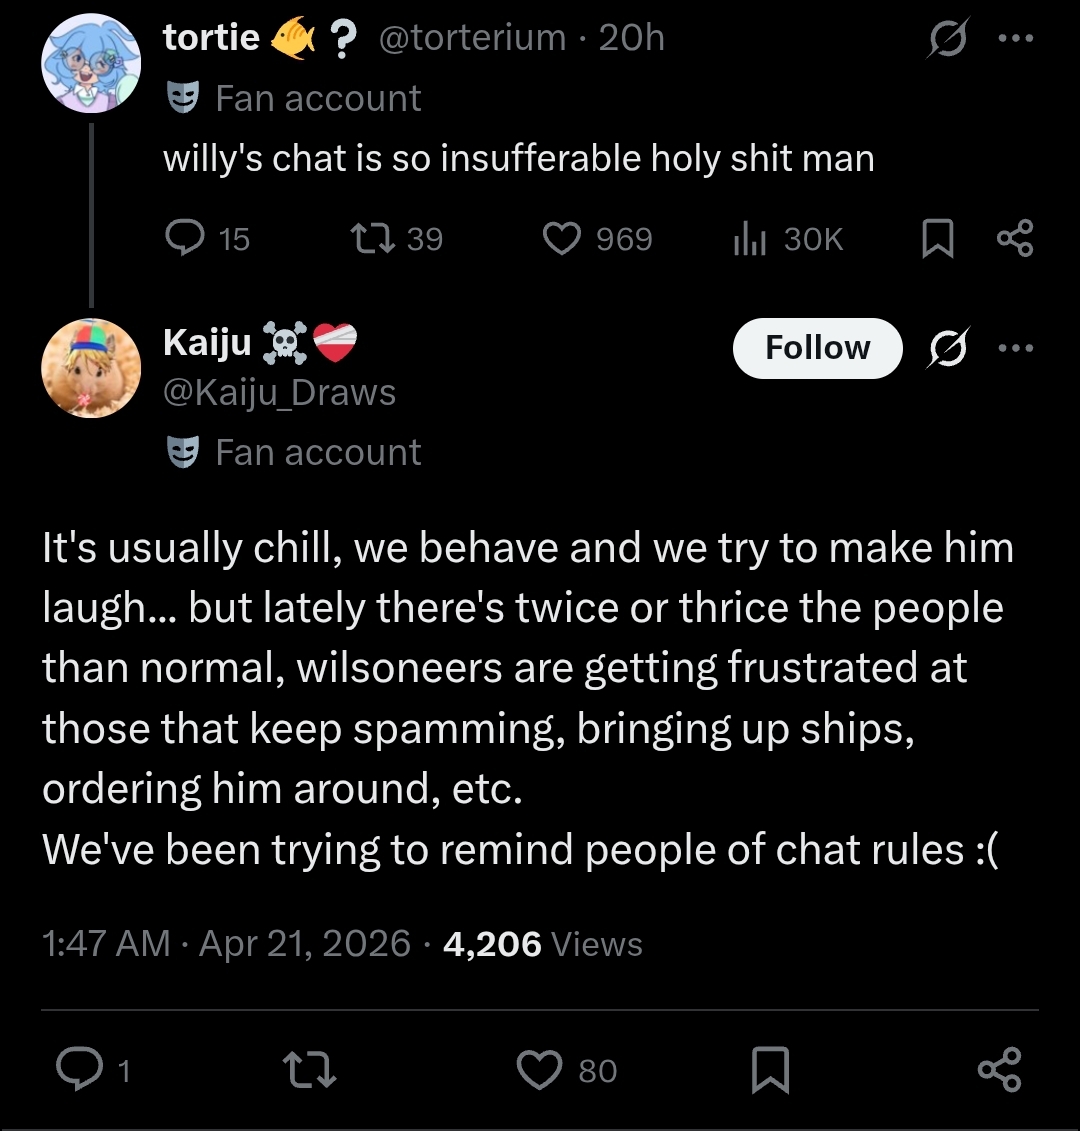Open Grok icon on tortie's tweet

[945, 40]
